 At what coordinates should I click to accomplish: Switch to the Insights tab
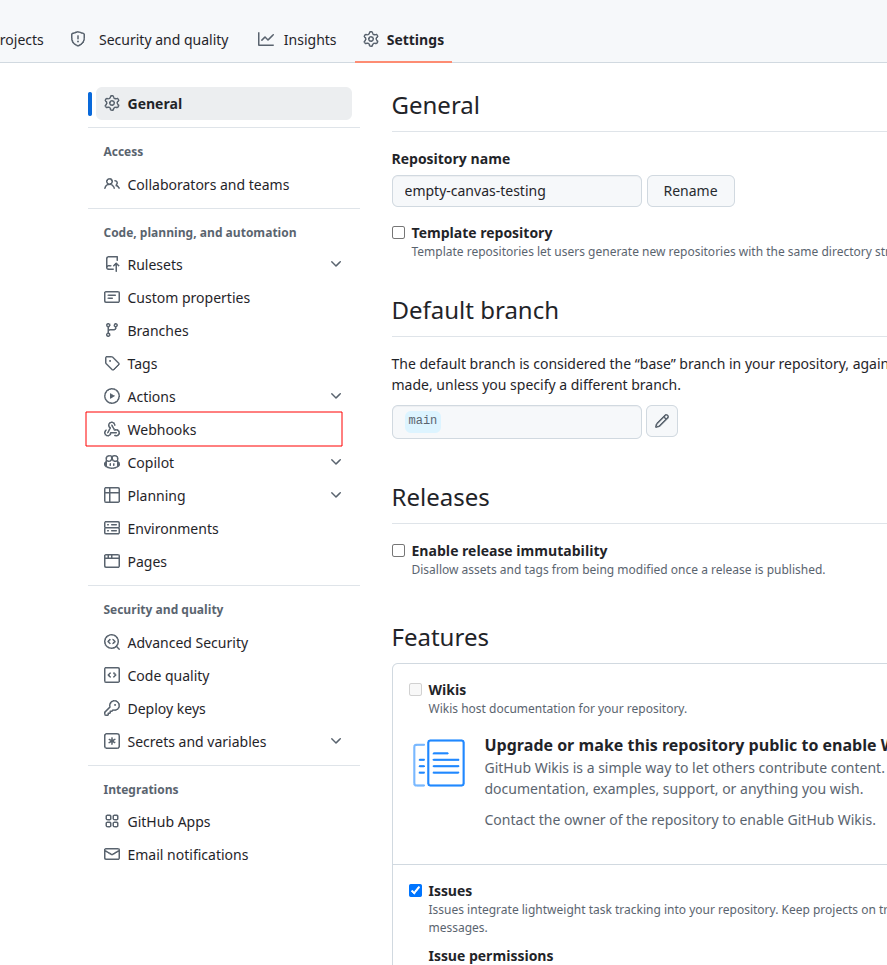(x=297, y=39)
